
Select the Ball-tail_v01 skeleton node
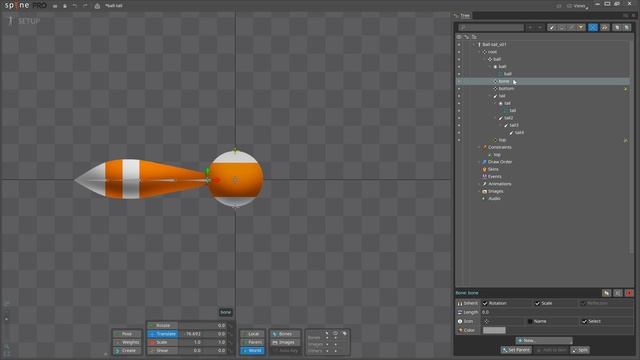(494, 44)
